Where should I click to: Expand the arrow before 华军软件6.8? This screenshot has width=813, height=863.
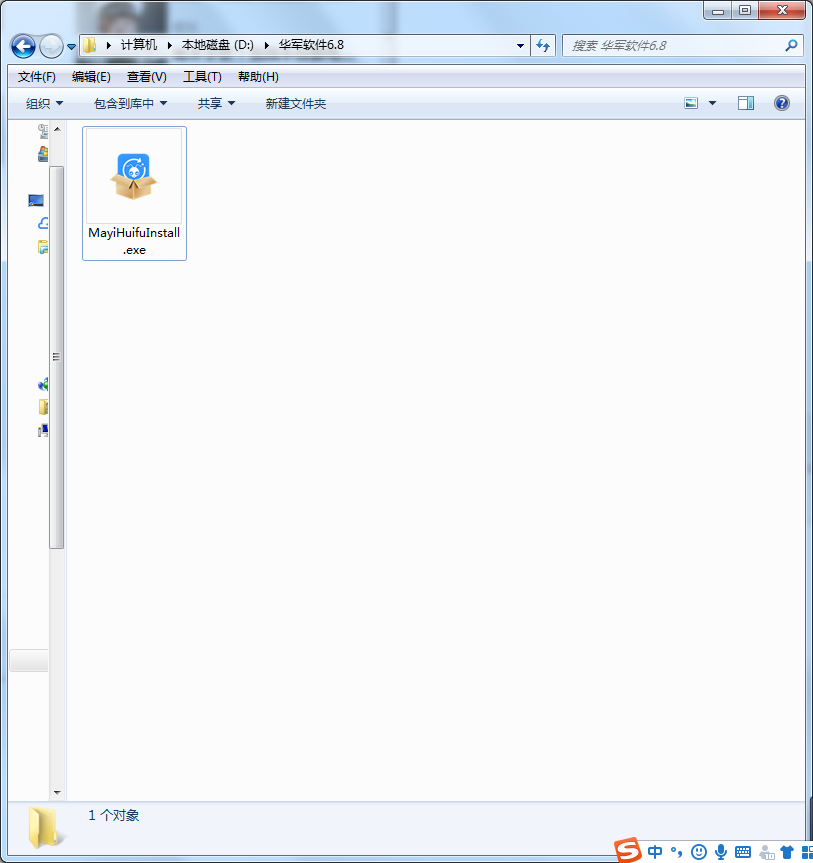[x=267, y=45]
